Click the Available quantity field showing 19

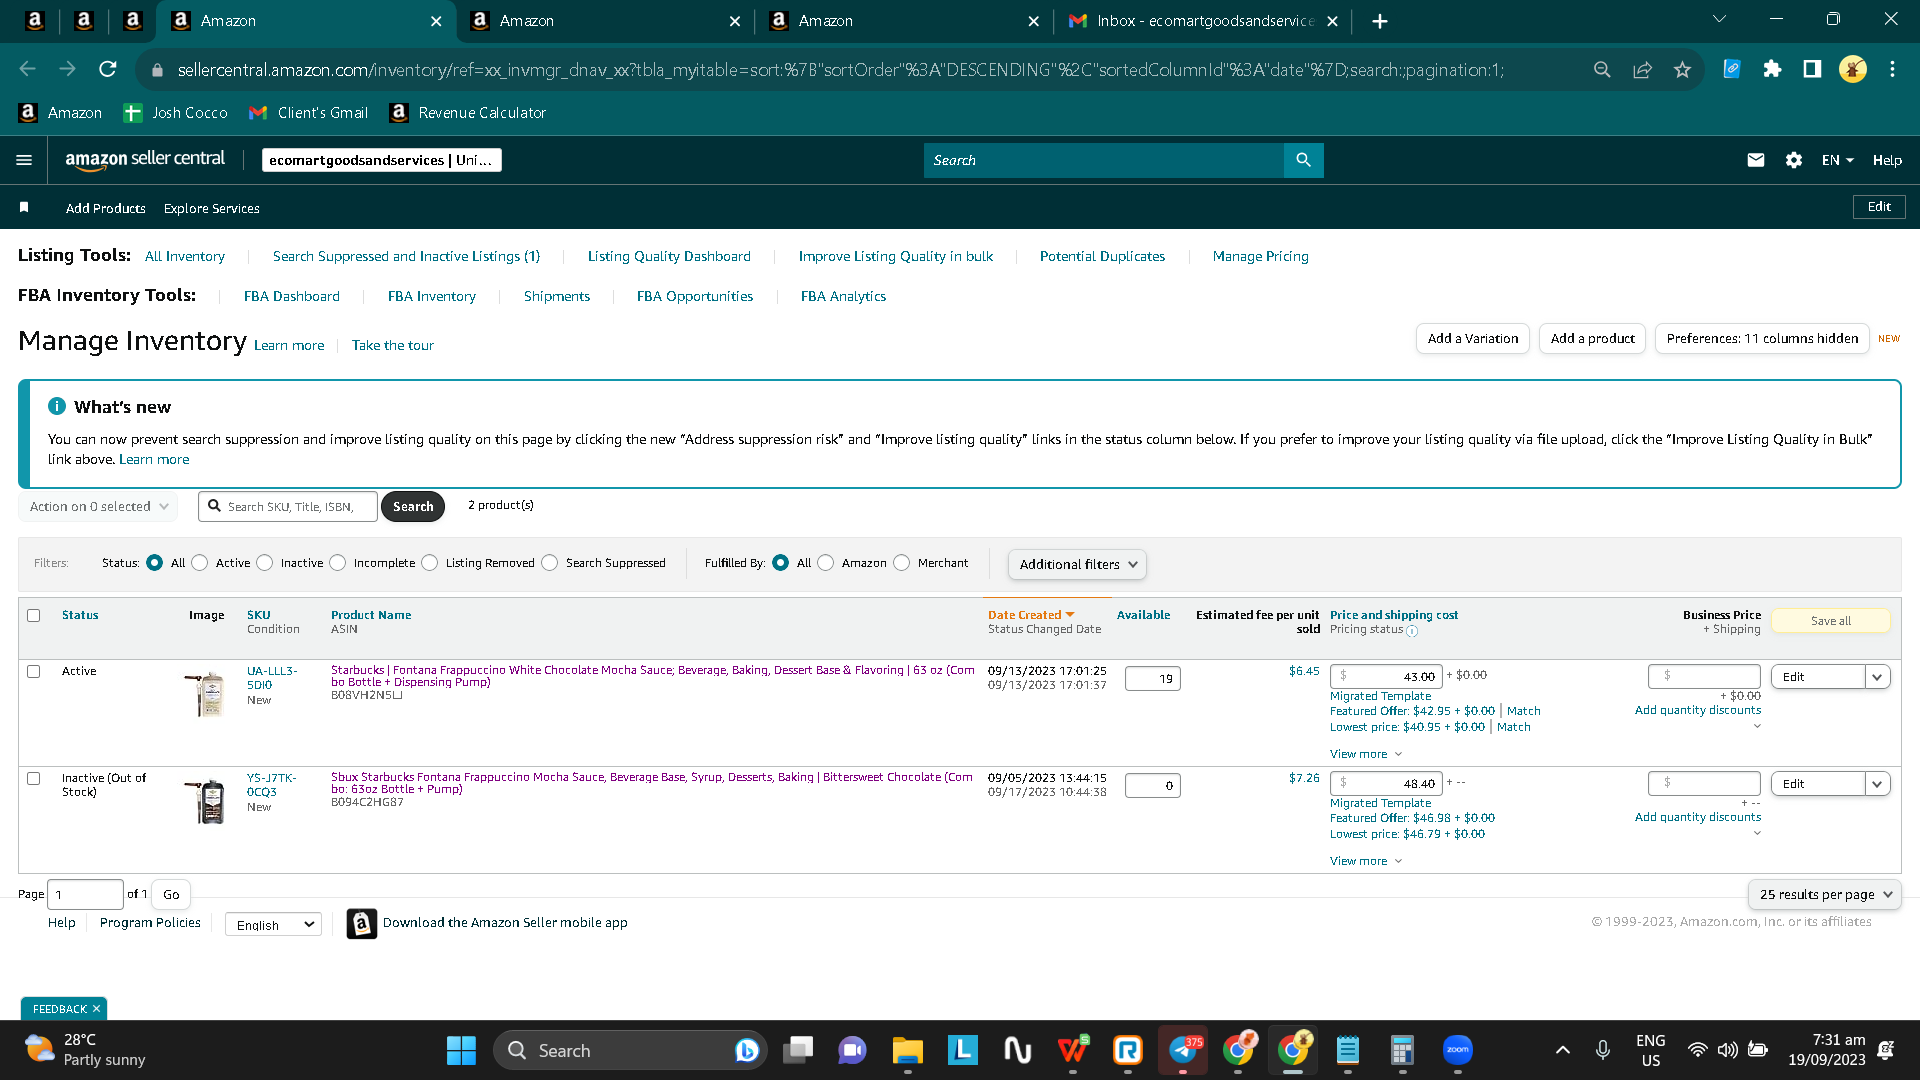(x=1153, y=679)
